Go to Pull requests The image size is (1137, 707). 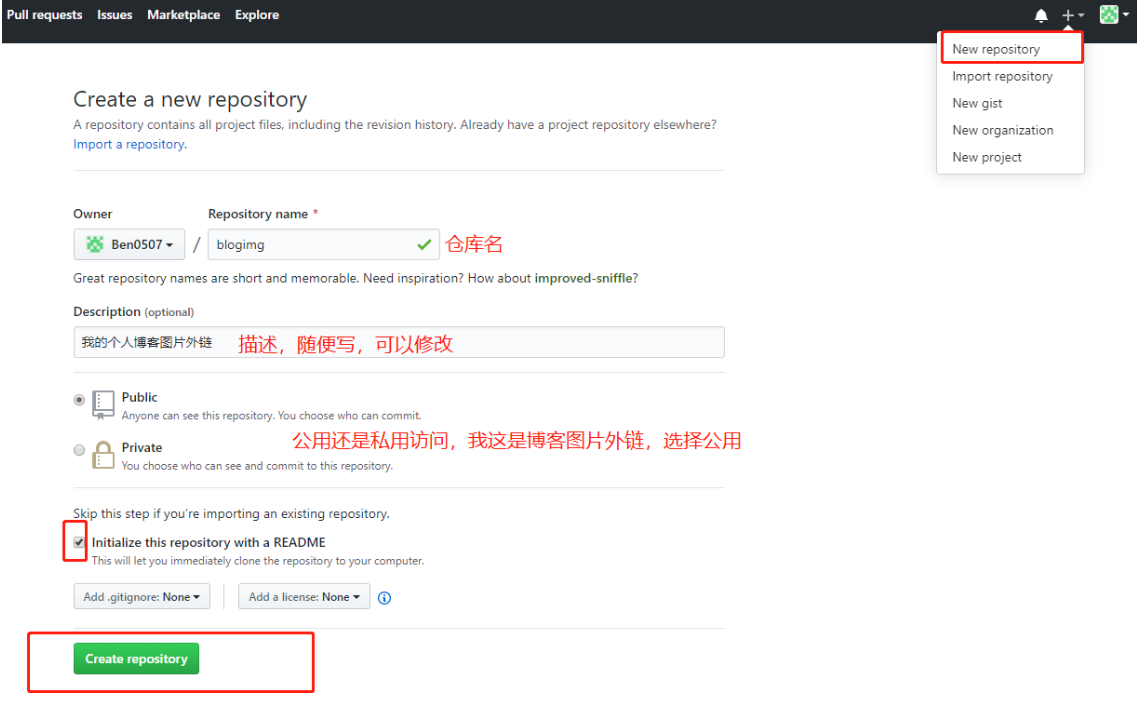[44, 15]
